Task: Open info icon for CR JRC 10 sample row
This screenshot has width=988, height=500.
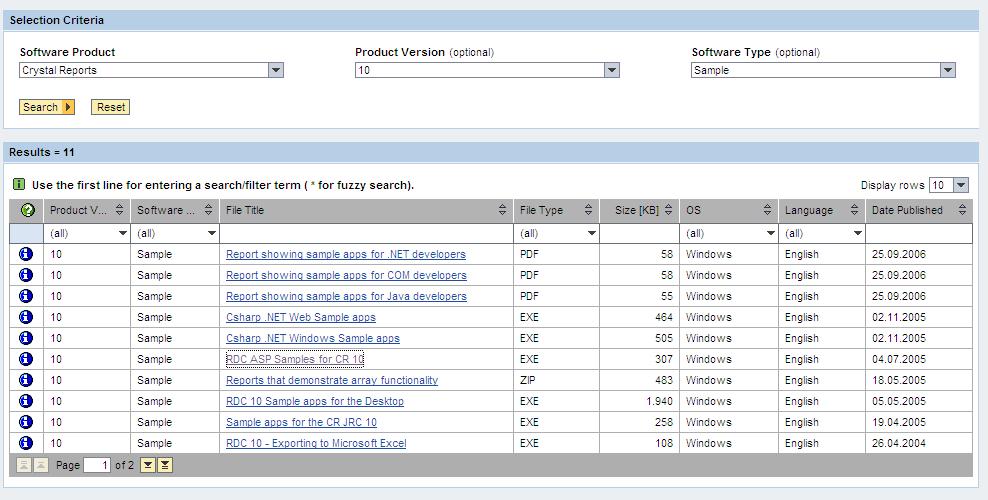Action: coord(26,421)
